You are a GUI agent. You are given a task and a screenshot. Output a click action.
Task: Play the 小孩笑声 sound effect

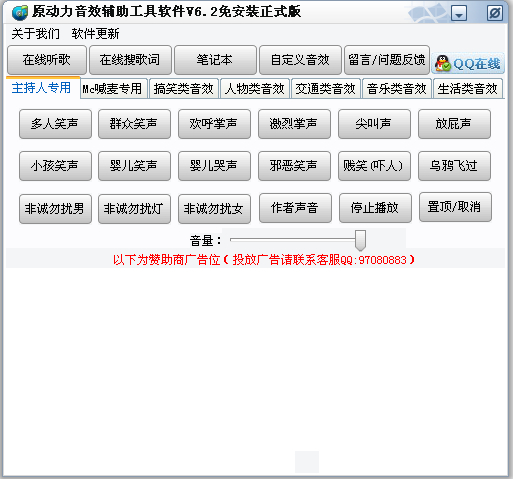[x=55, y=166]
